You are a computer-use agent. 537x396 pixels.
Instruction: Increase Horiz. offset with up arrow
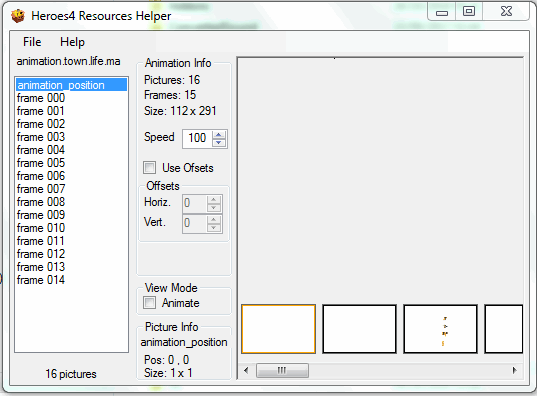click(x=214, y=199)
